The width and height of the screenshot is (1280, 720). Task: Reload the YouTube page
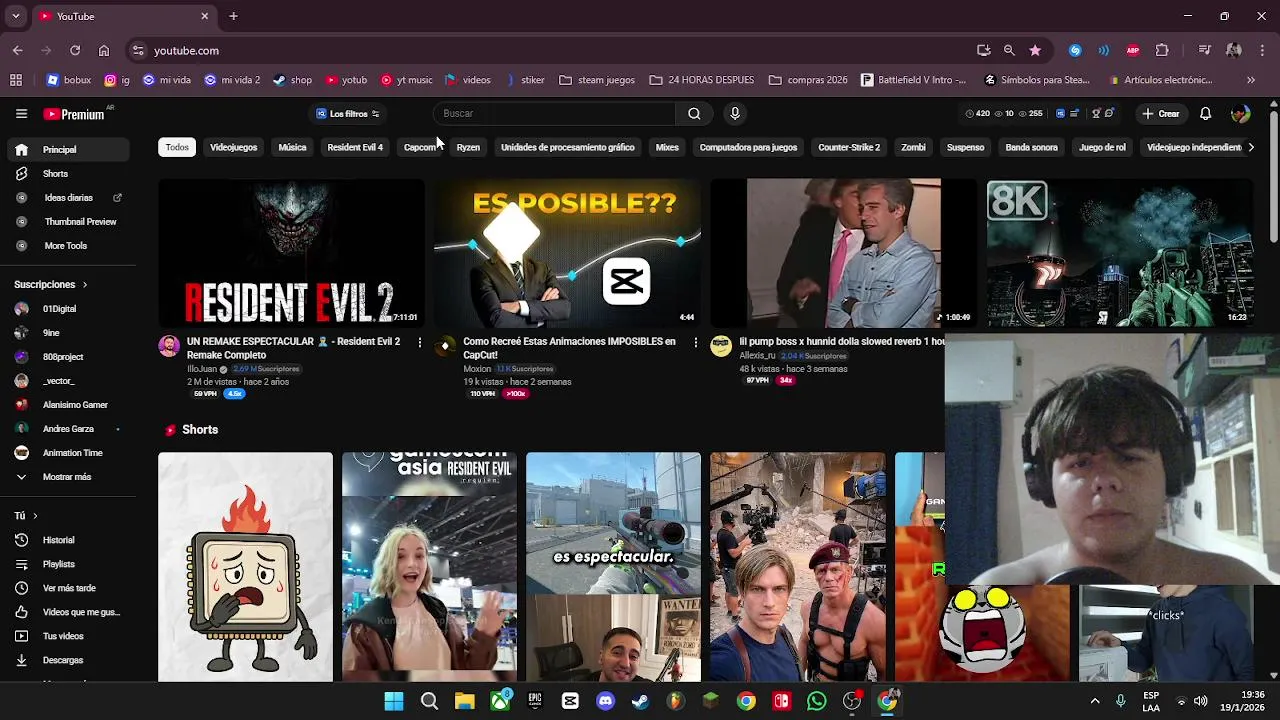click(x=75, y=50)
